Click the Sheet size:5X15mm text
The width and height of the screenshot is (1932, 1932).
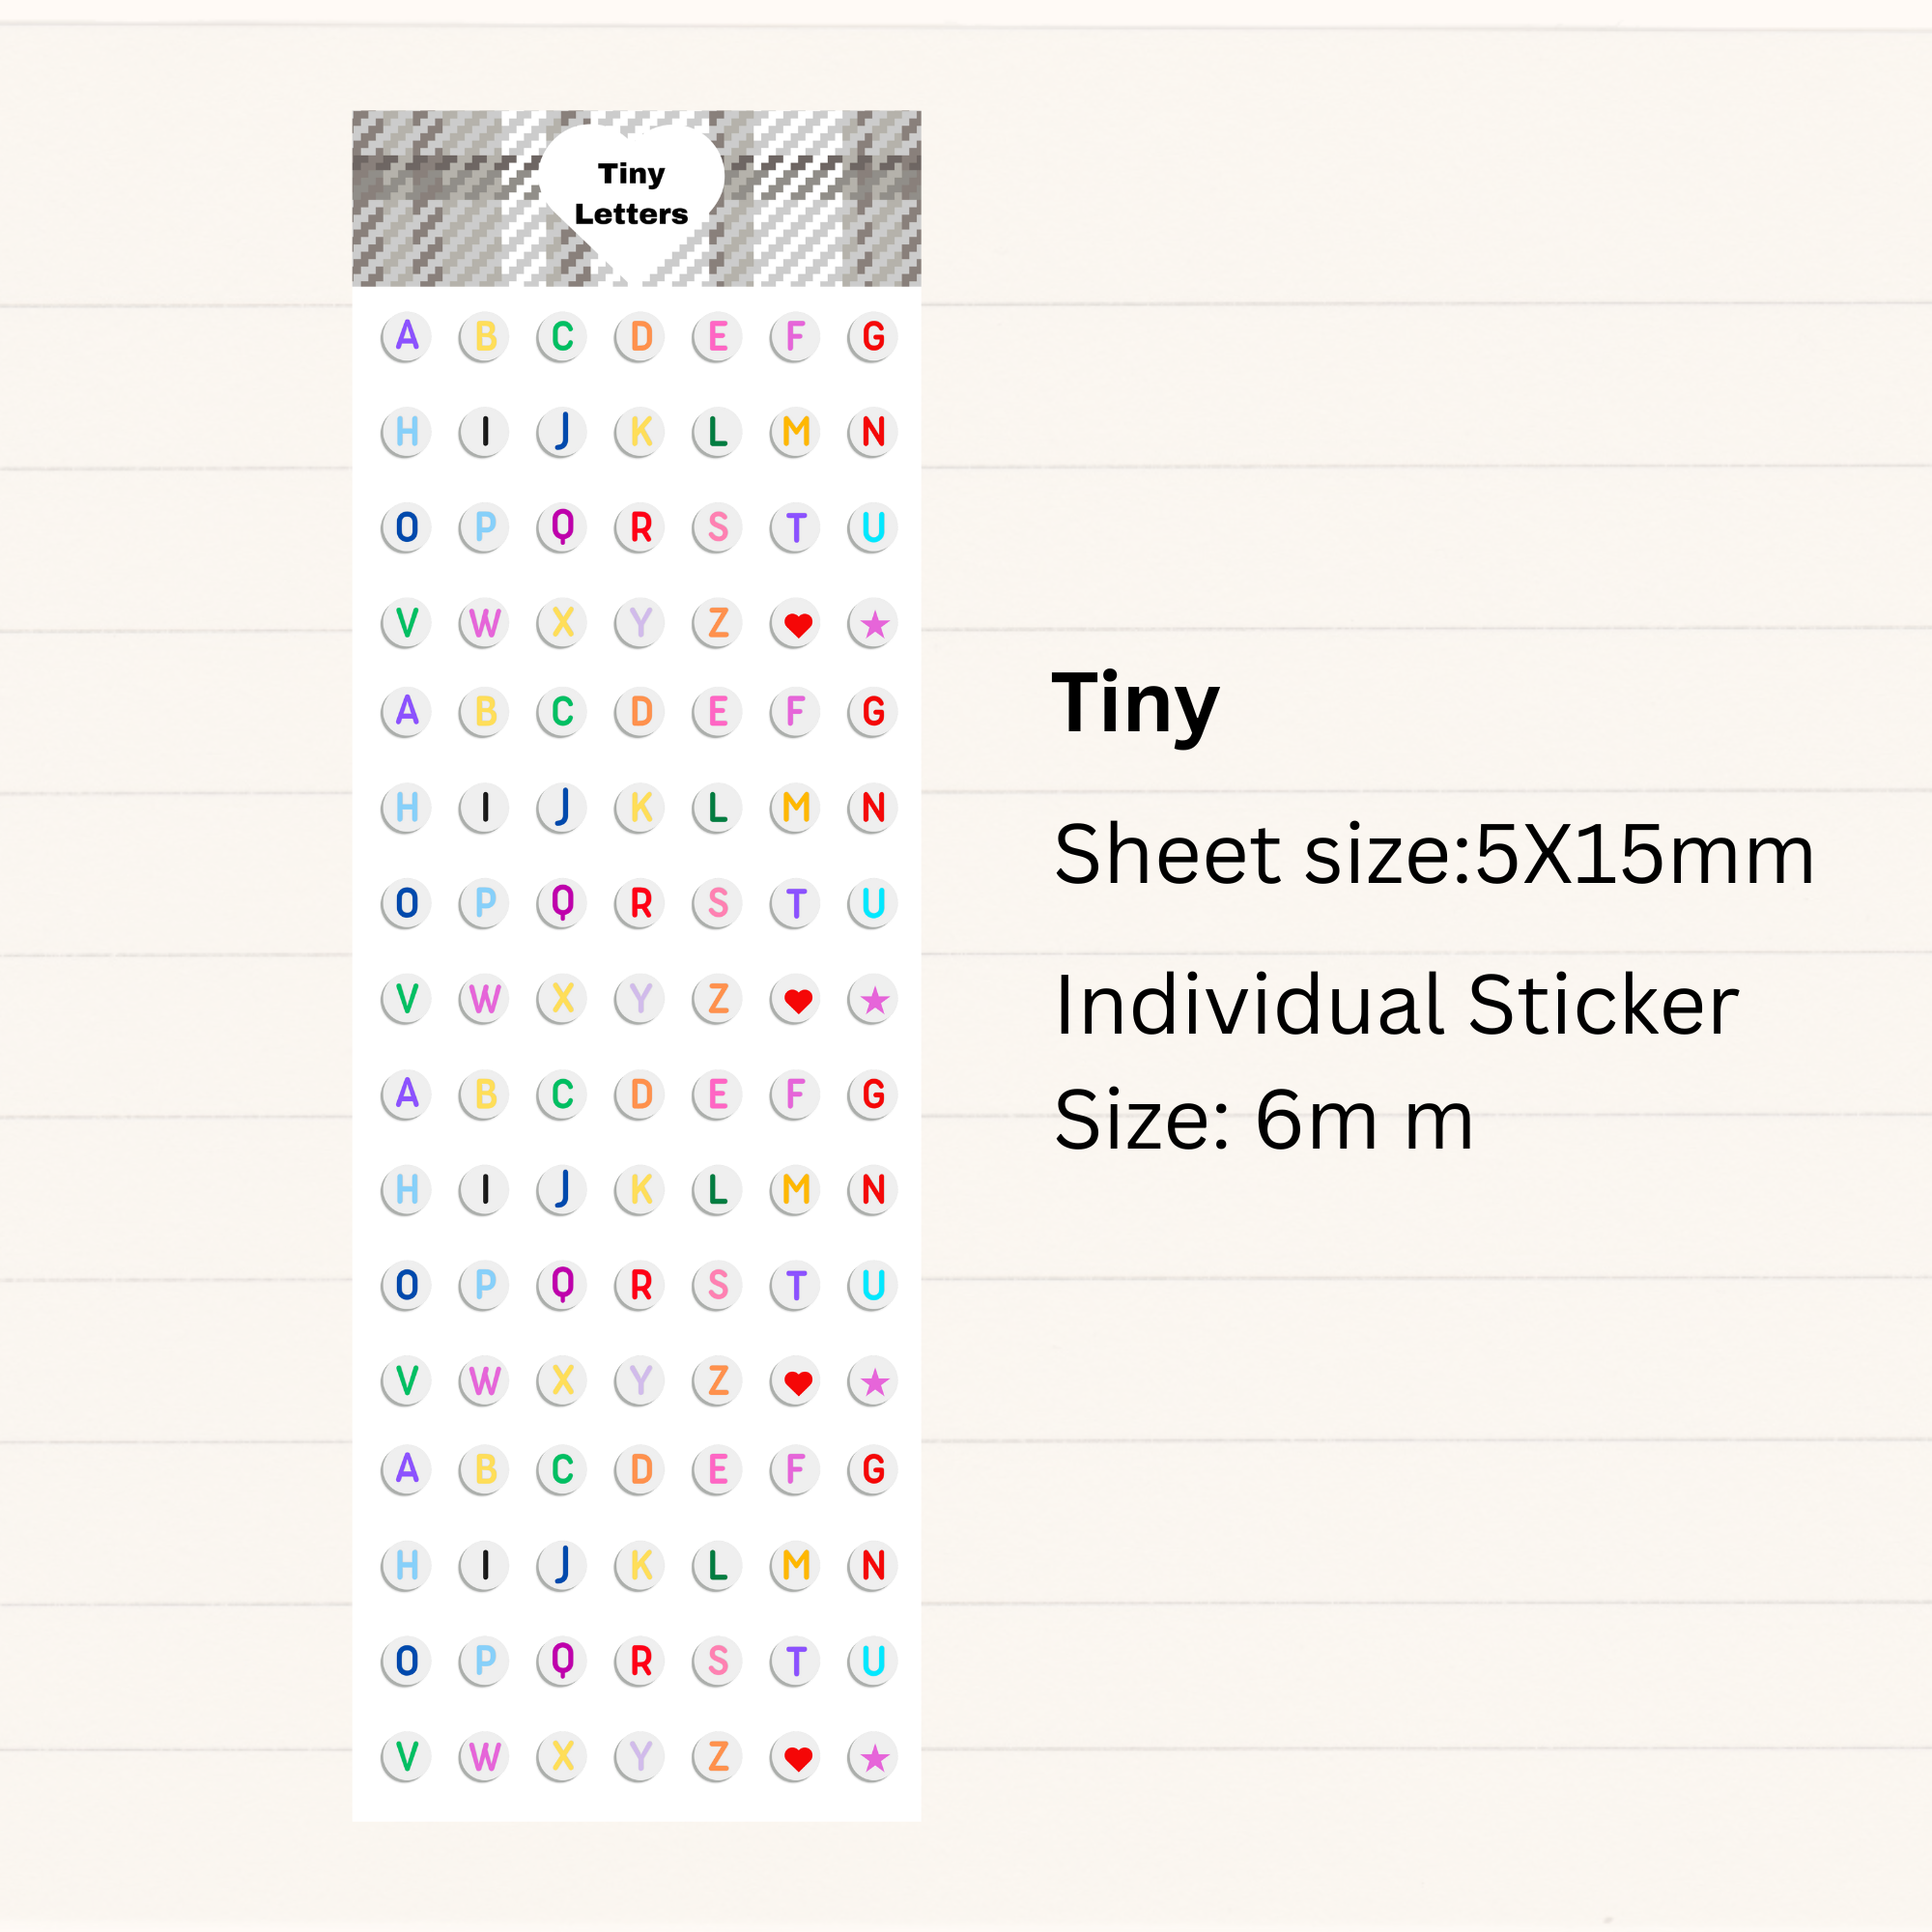pos(1433,855)
